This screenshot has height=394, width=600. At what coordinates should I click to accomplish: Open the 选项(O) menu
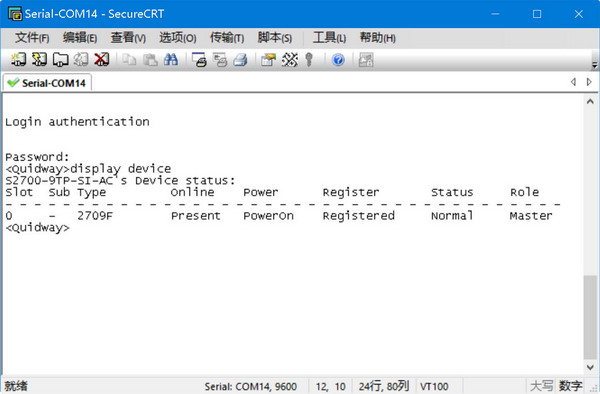178,37
